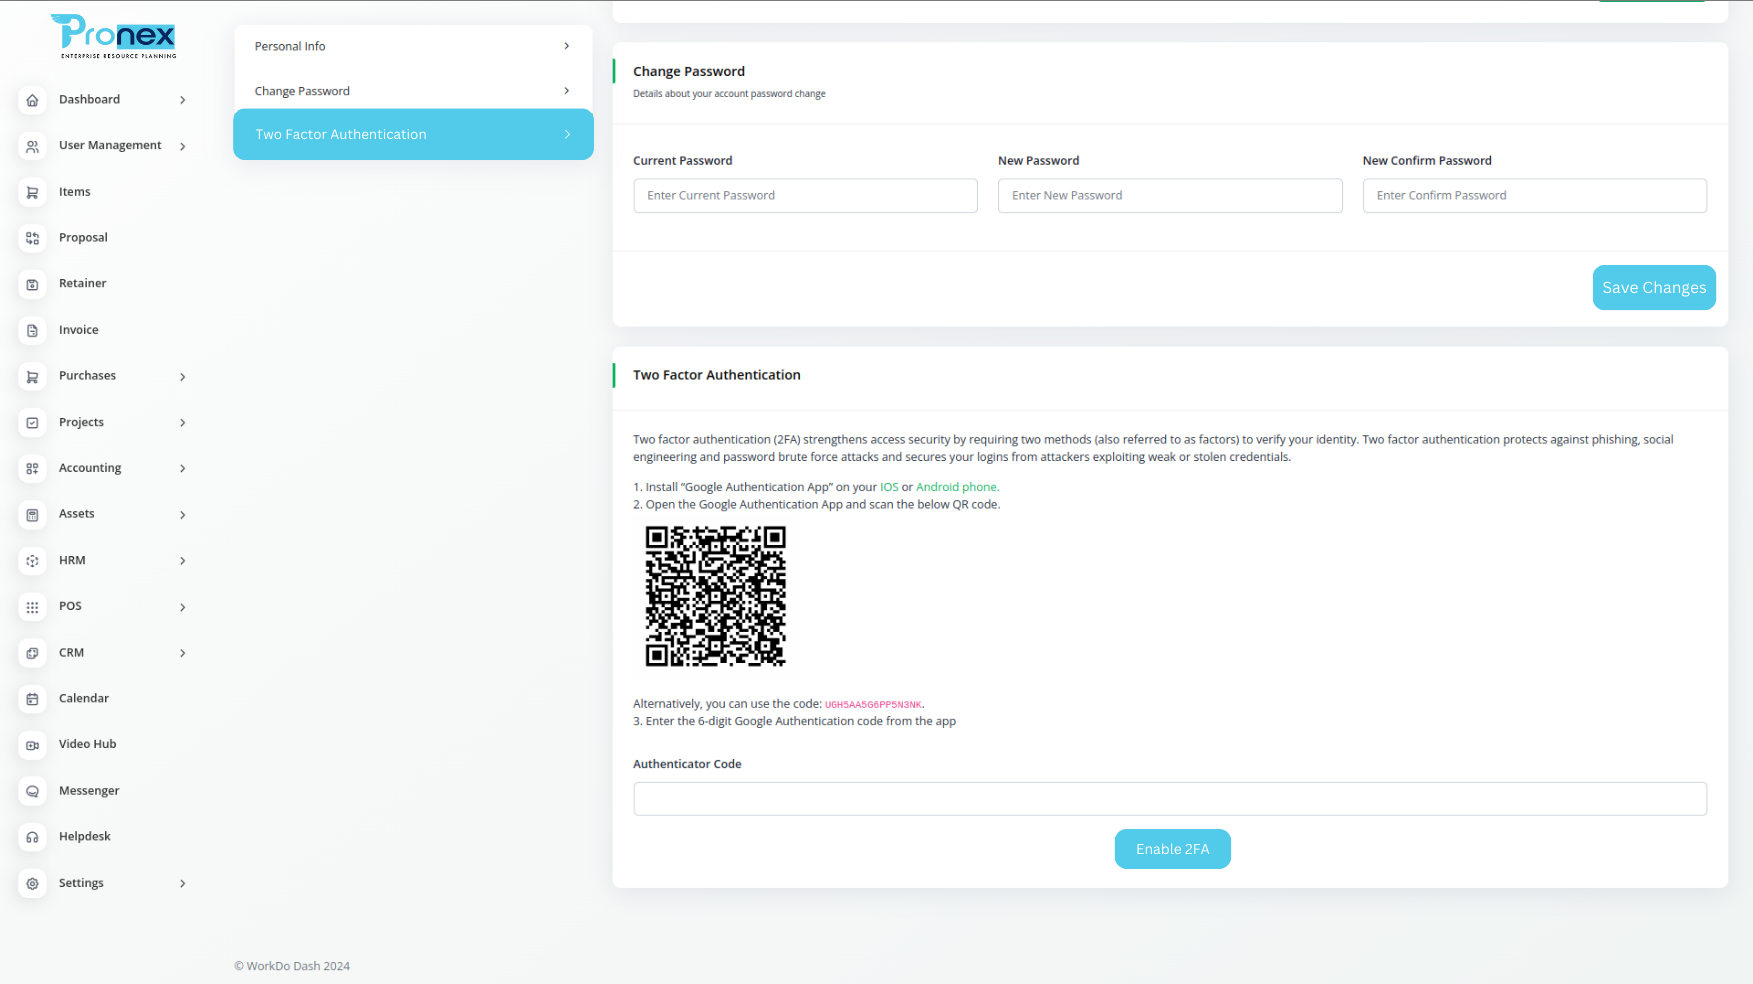Focus the New Password field
1753x984 pixels.
tap(1170, 196)
